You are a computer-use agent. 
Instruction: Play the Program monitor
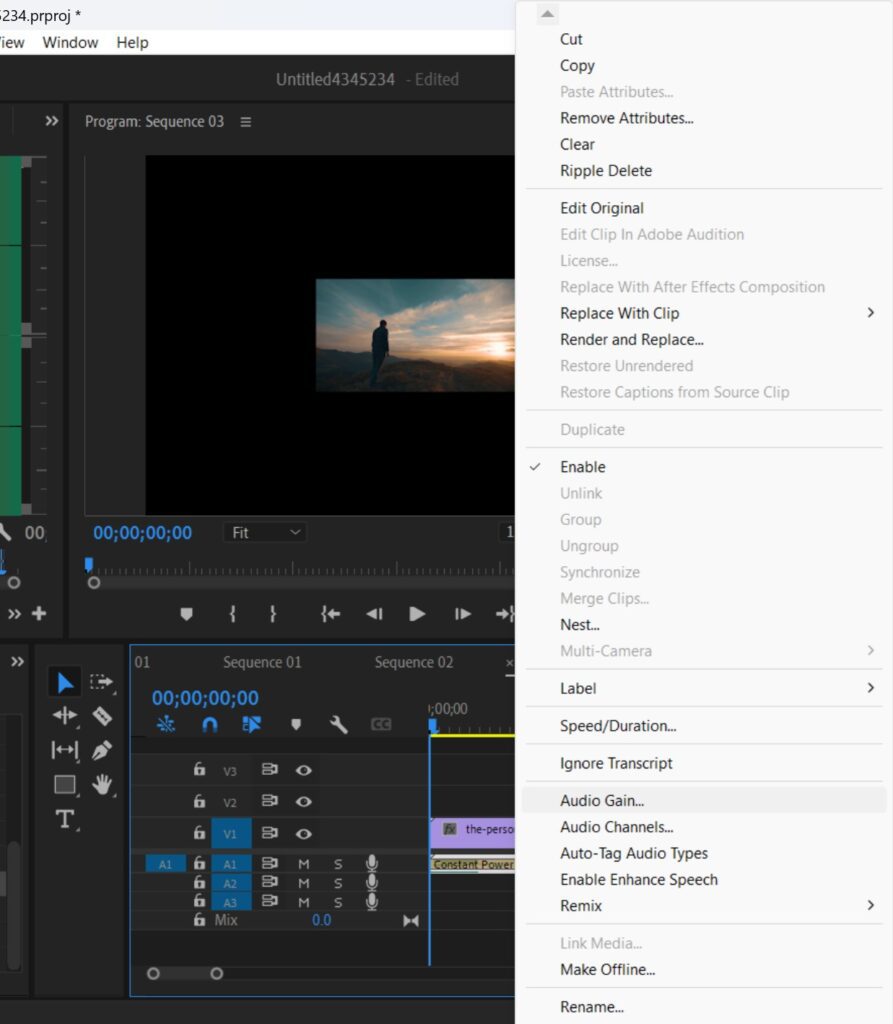[x=417, y=614]
